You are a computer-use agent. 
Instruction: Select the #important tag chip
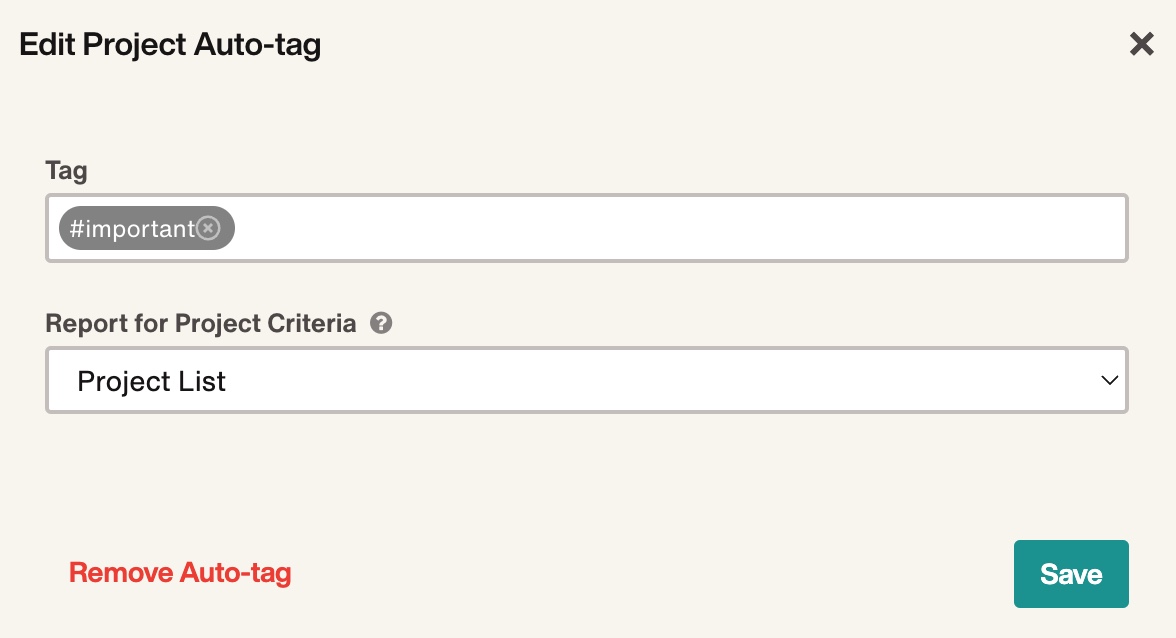point(131,228)
